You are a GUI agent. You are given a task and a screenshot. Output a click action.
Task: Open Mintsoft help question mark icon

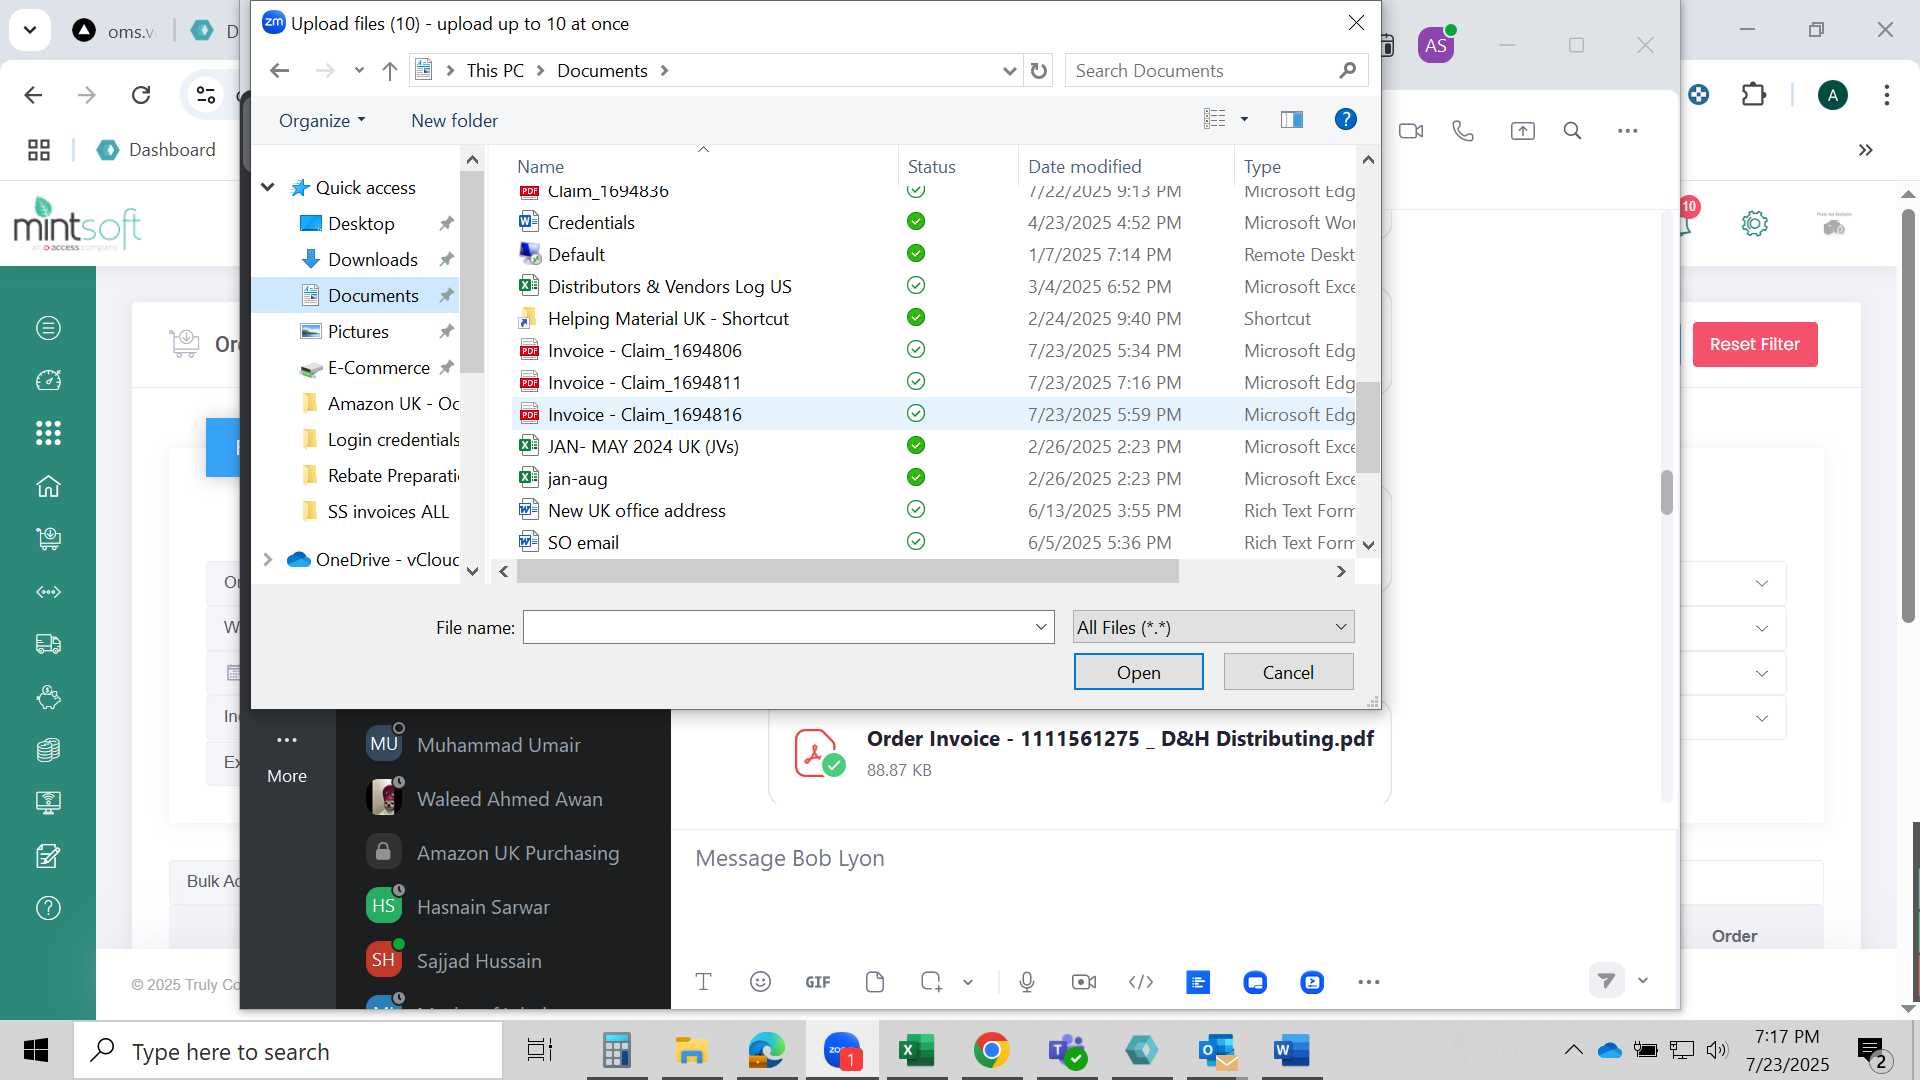(48, 908)
